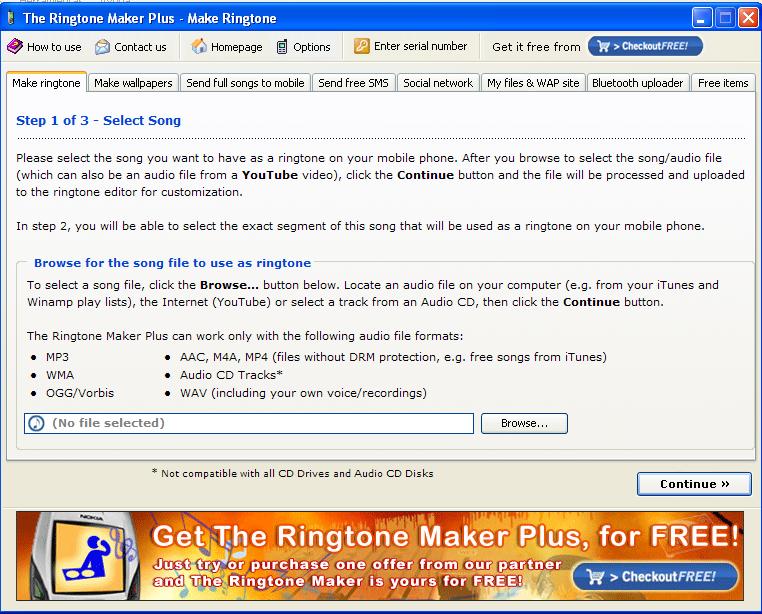Click the Homepage house icon
Viewport: 762px width, 614px height.
click(199, 46)
